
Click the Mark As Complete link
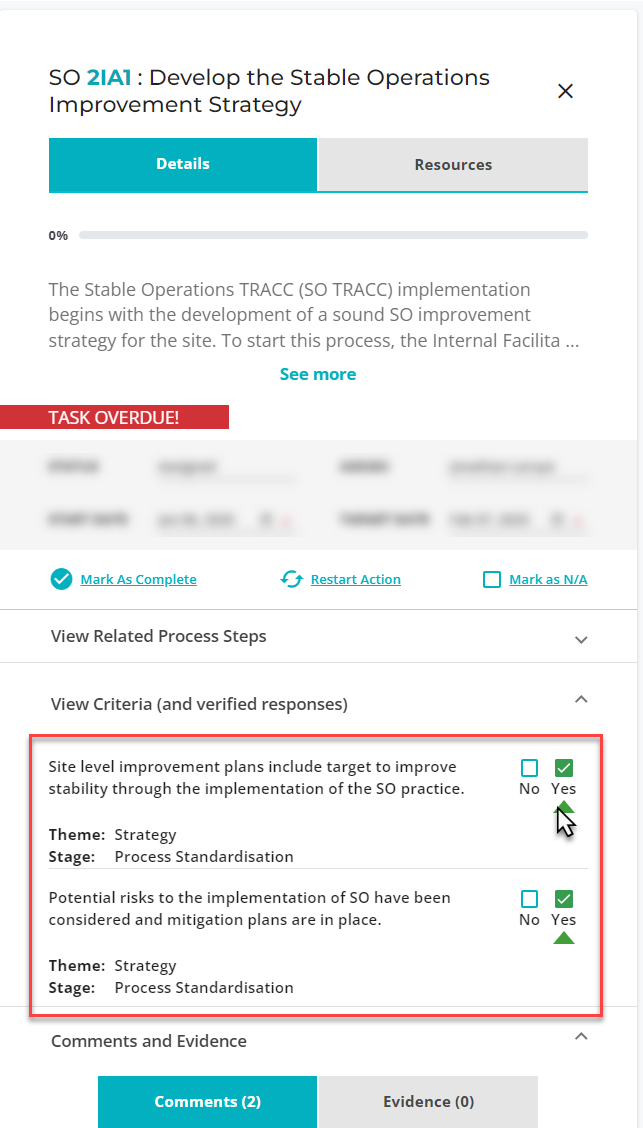coord(138,579)
